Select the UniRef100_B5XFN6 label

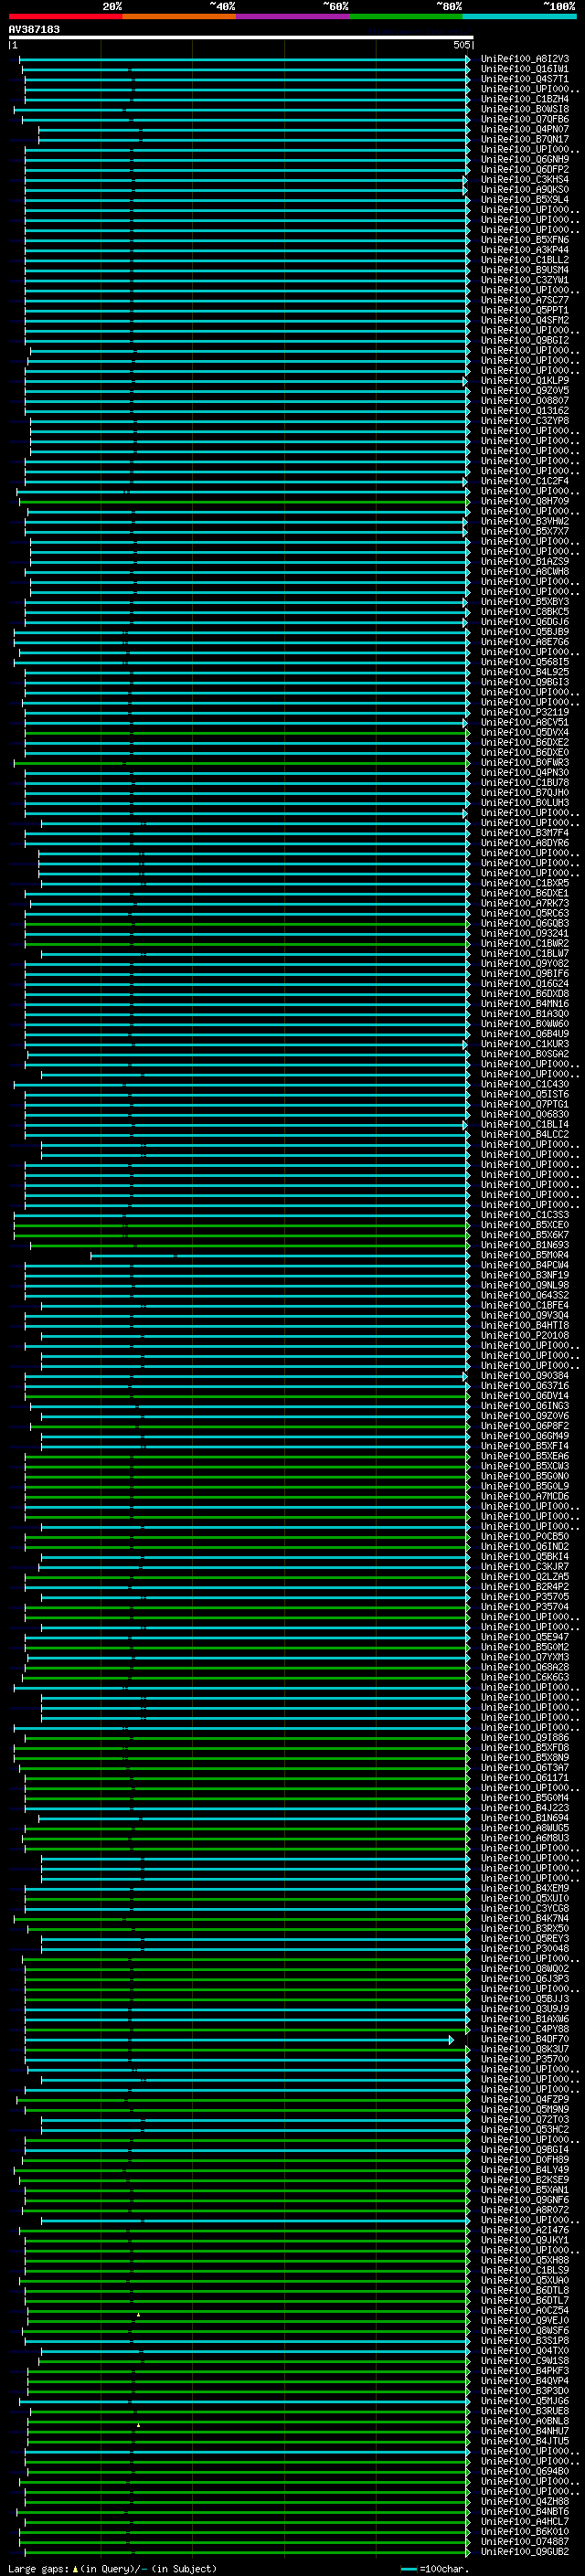(x=525, y=240)
